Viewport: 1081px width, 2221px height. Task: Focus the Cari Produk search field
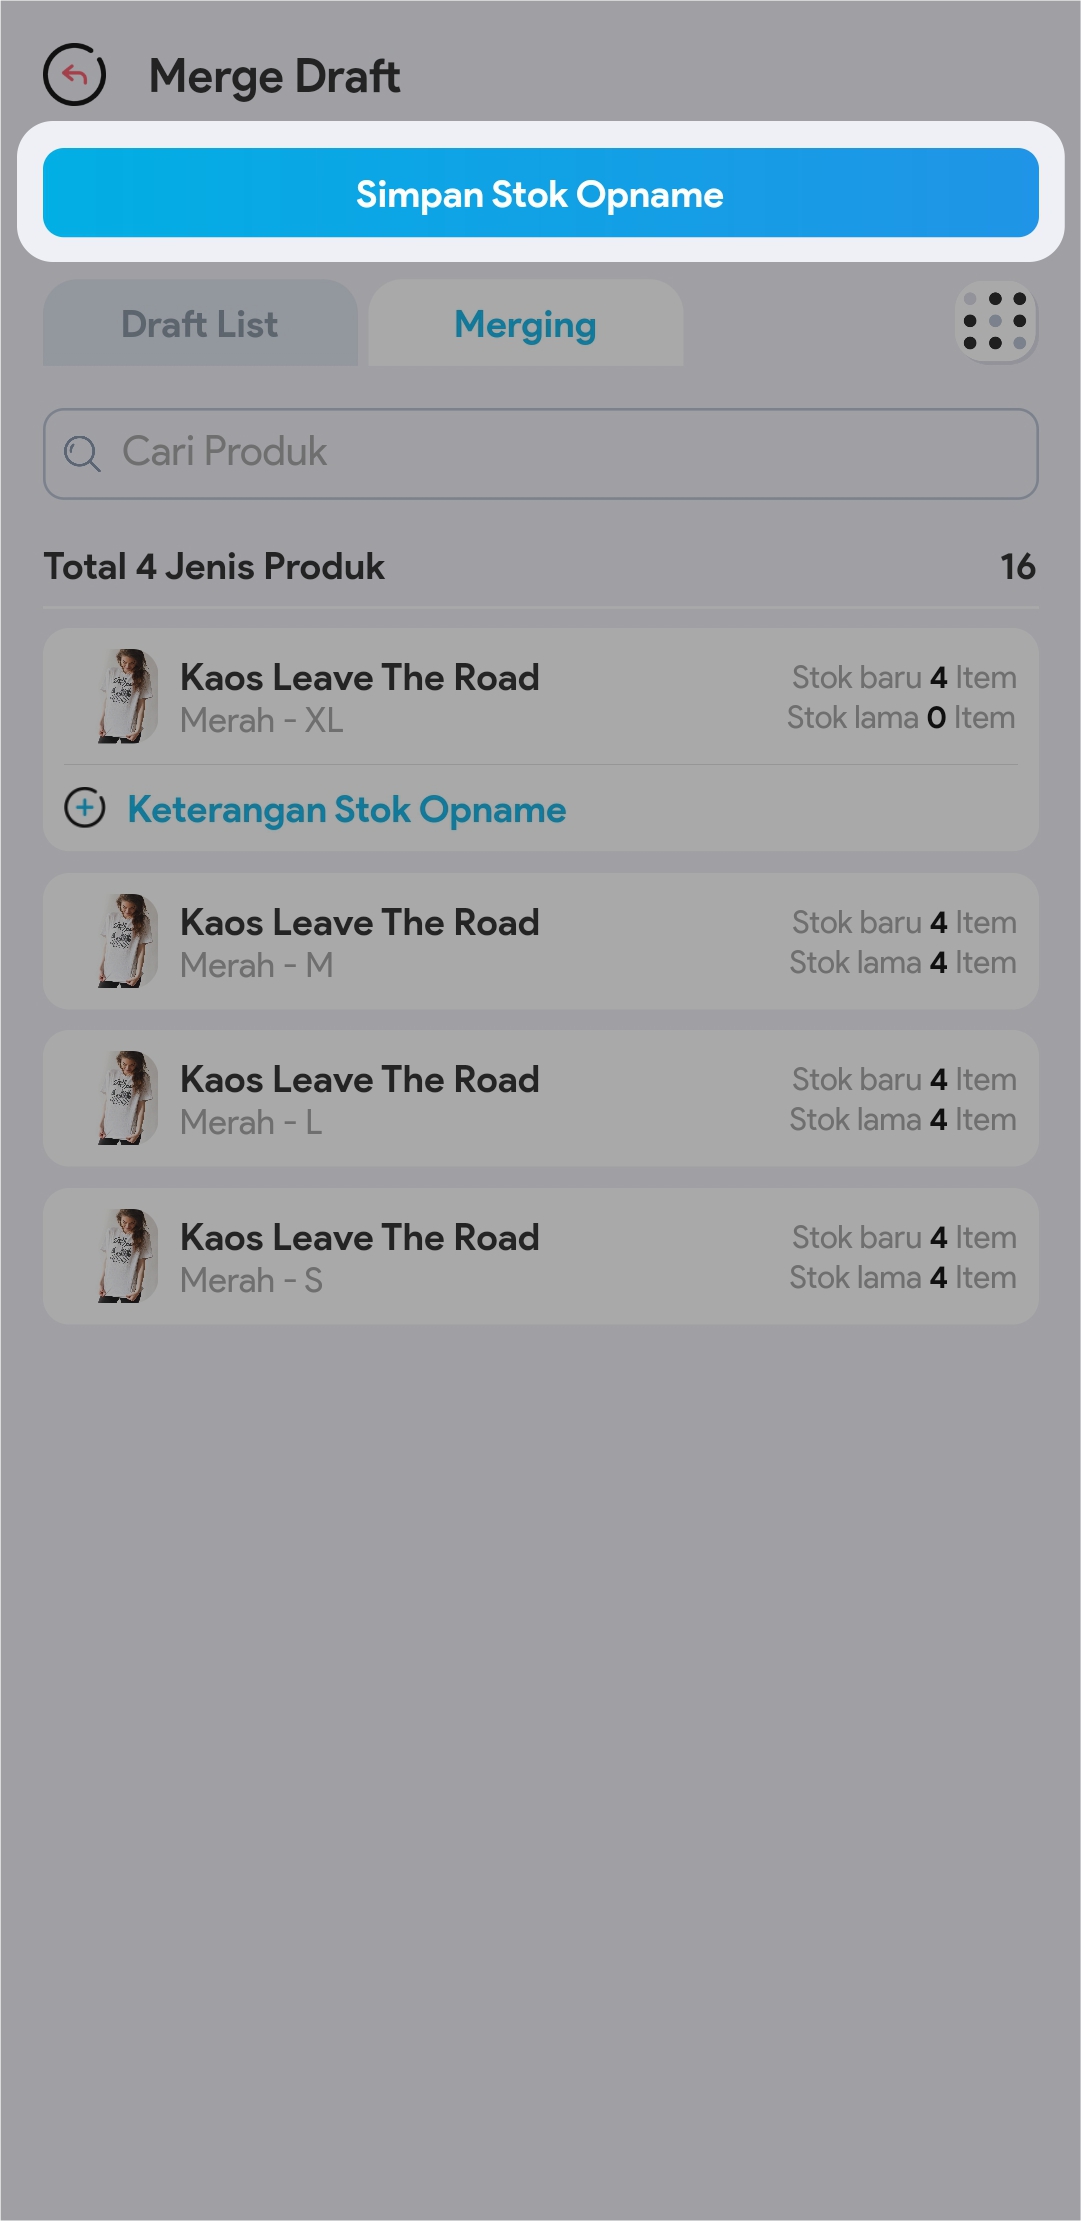pos(560,453)
